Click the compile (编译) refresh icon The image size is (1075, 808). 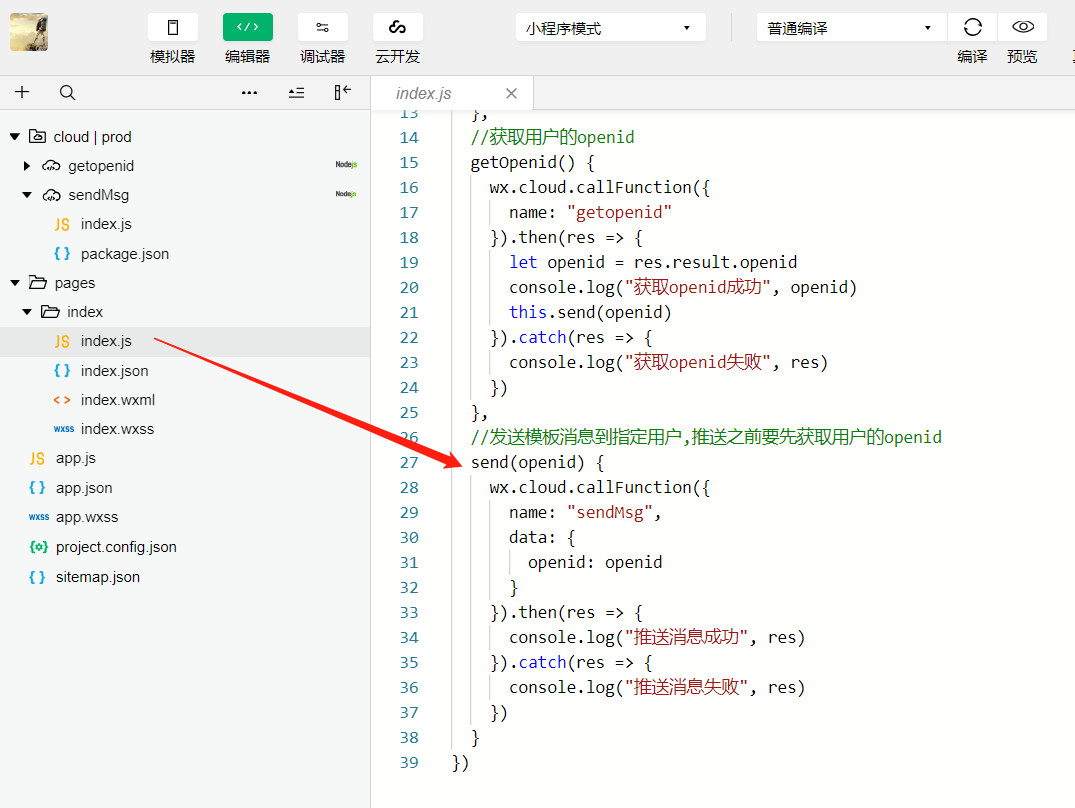pos(972,27)
